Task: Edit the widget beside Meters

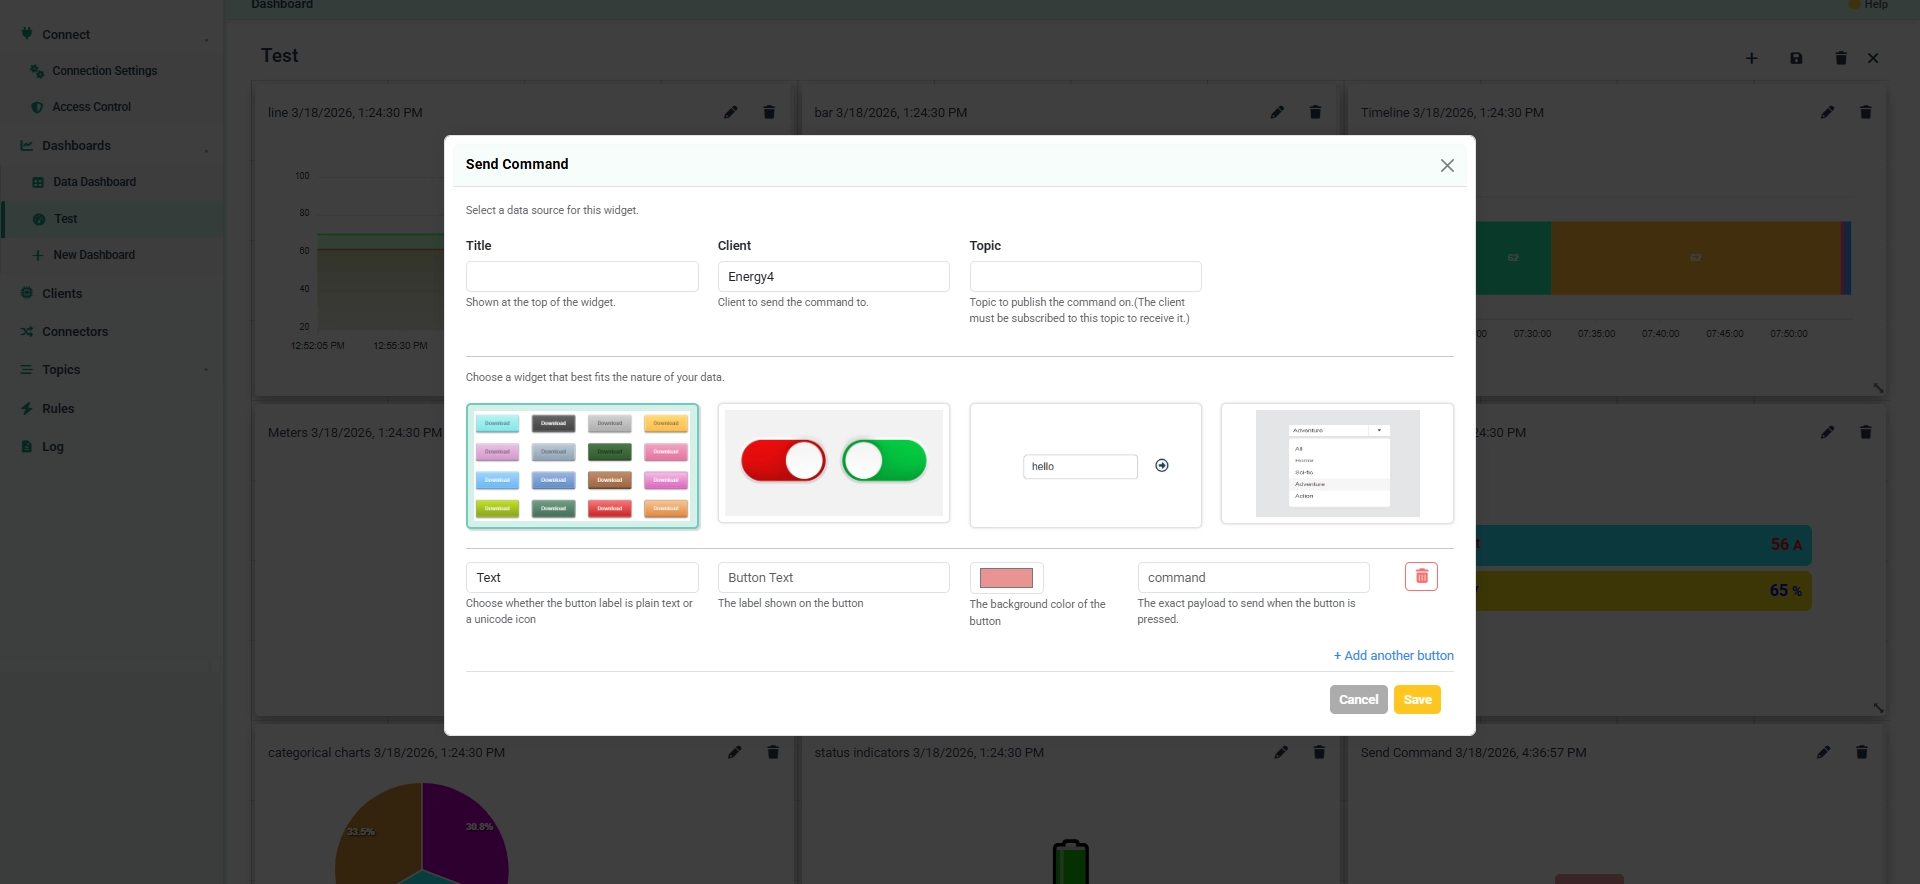Action: [x=1827, y=432]
